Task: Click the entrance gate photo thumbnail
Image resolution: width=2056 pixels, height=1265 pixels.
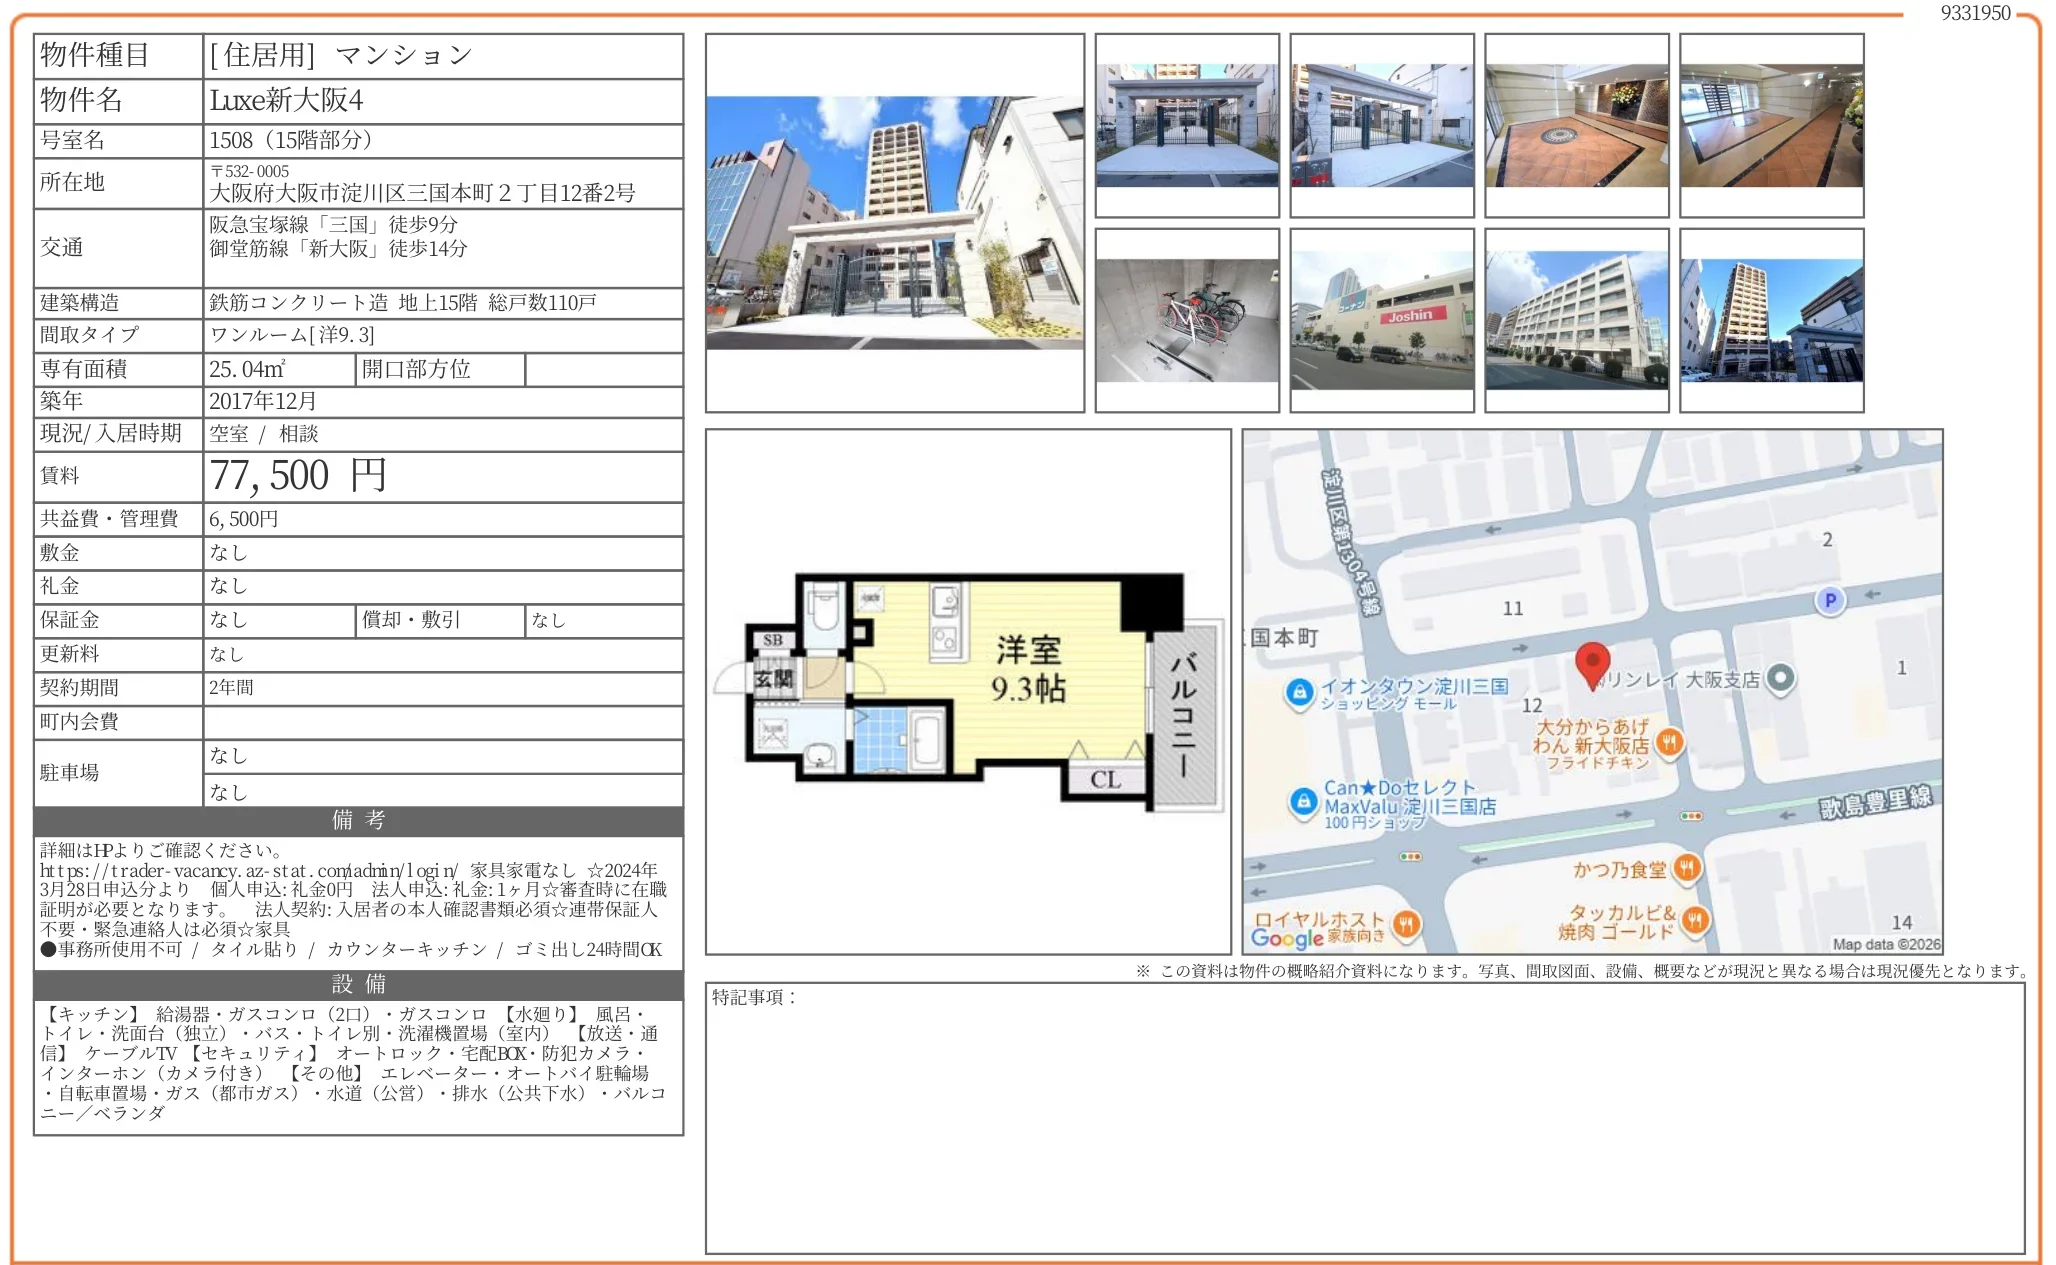Action: (x=1188, y=124)
